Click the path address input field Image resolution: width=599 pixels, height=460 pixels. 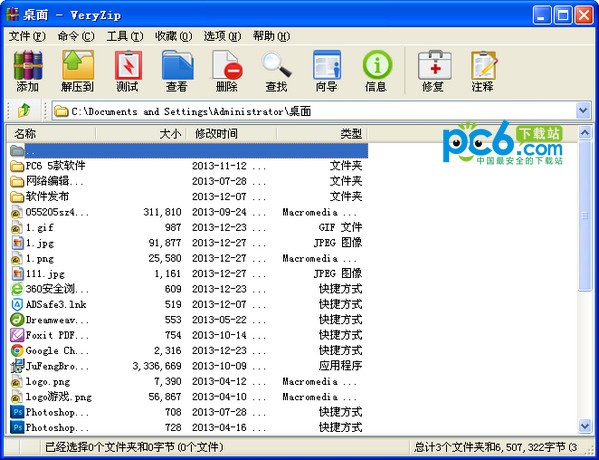tap(314, 111)
